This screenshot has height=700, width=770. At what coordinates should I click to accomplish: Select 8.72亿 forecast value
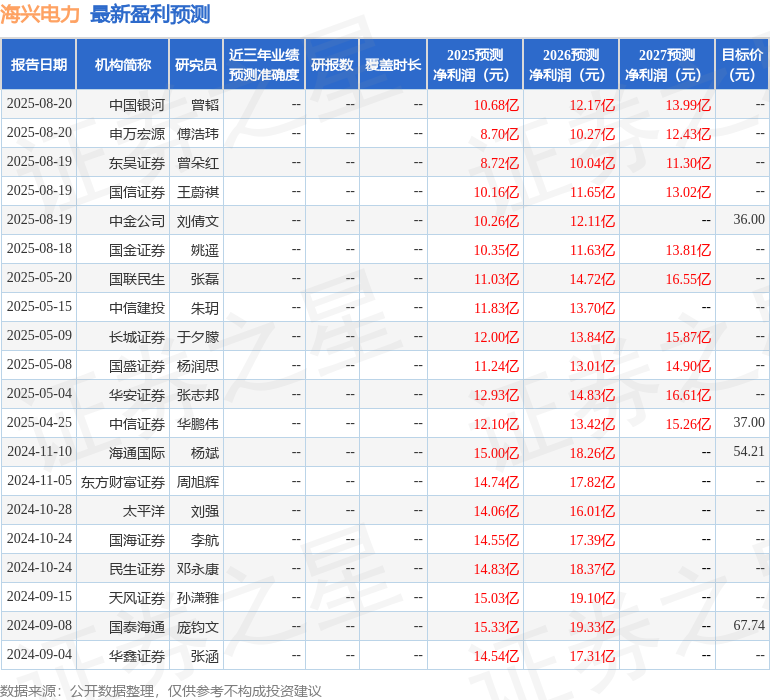click(x=499, y=163)
